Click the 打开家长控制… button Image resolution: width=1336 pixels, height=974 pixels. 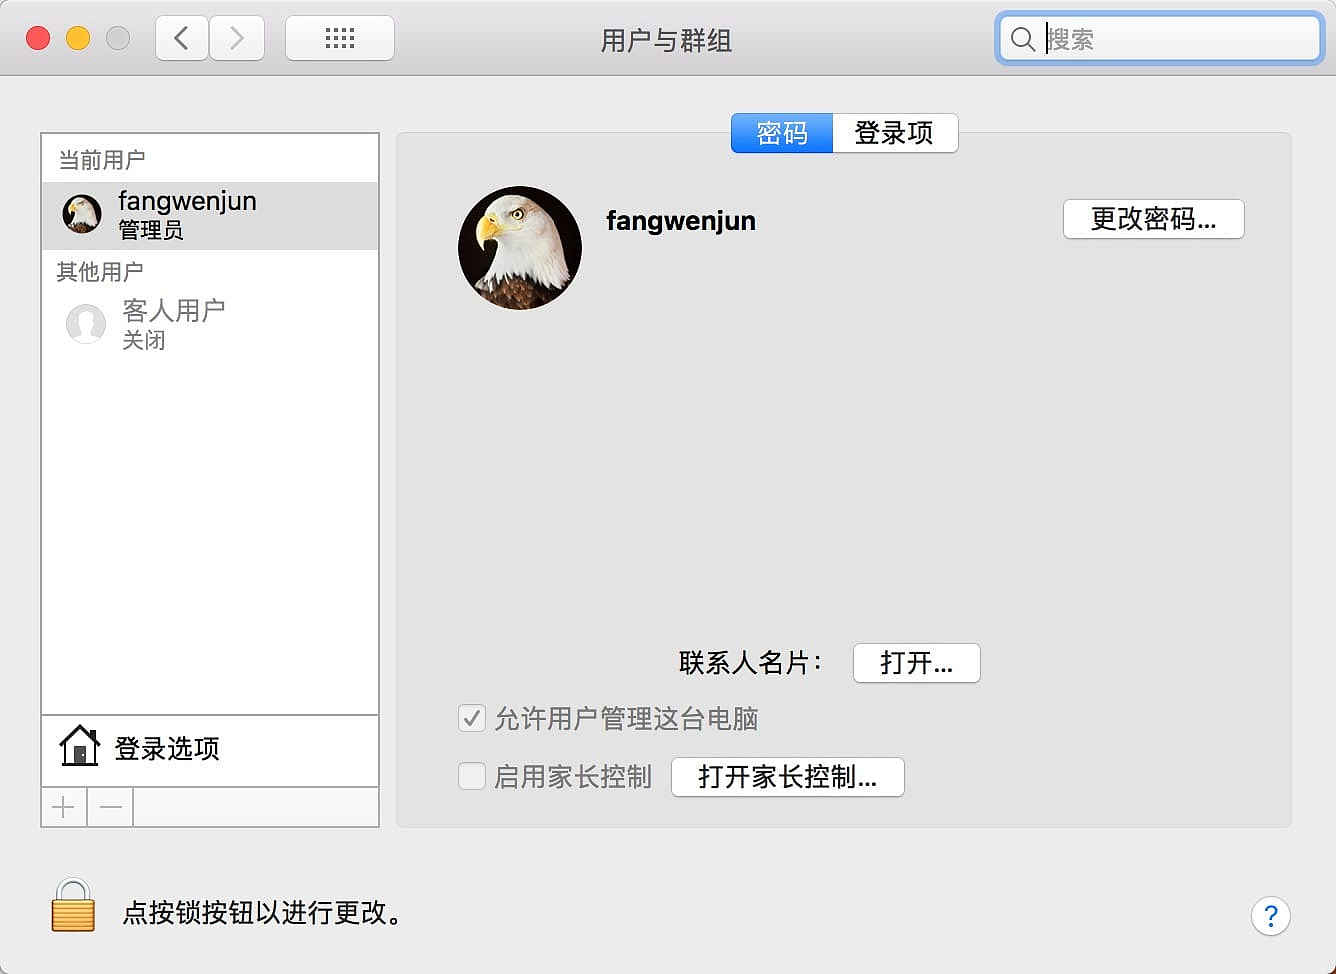click(x=787, y=777)
